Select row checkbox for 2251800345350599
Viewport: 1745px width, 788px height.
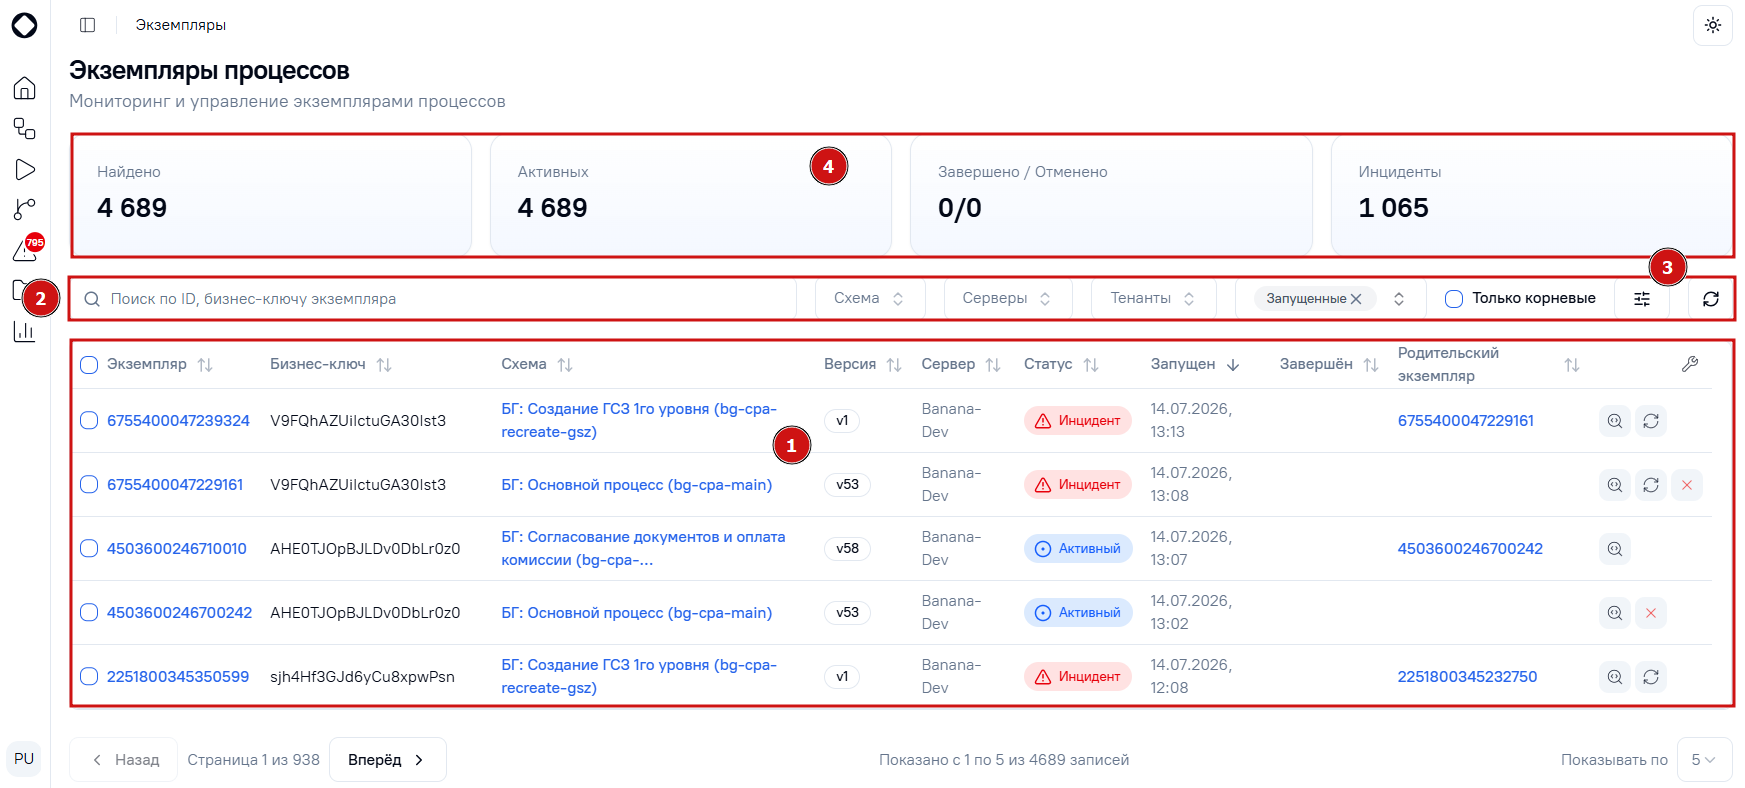click(89, 677)
